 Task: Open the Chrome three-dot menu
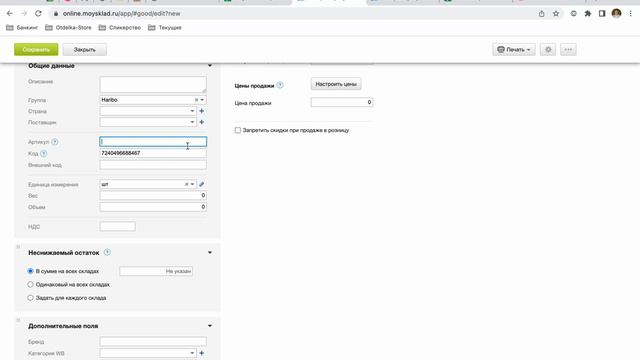click(631, 13)
